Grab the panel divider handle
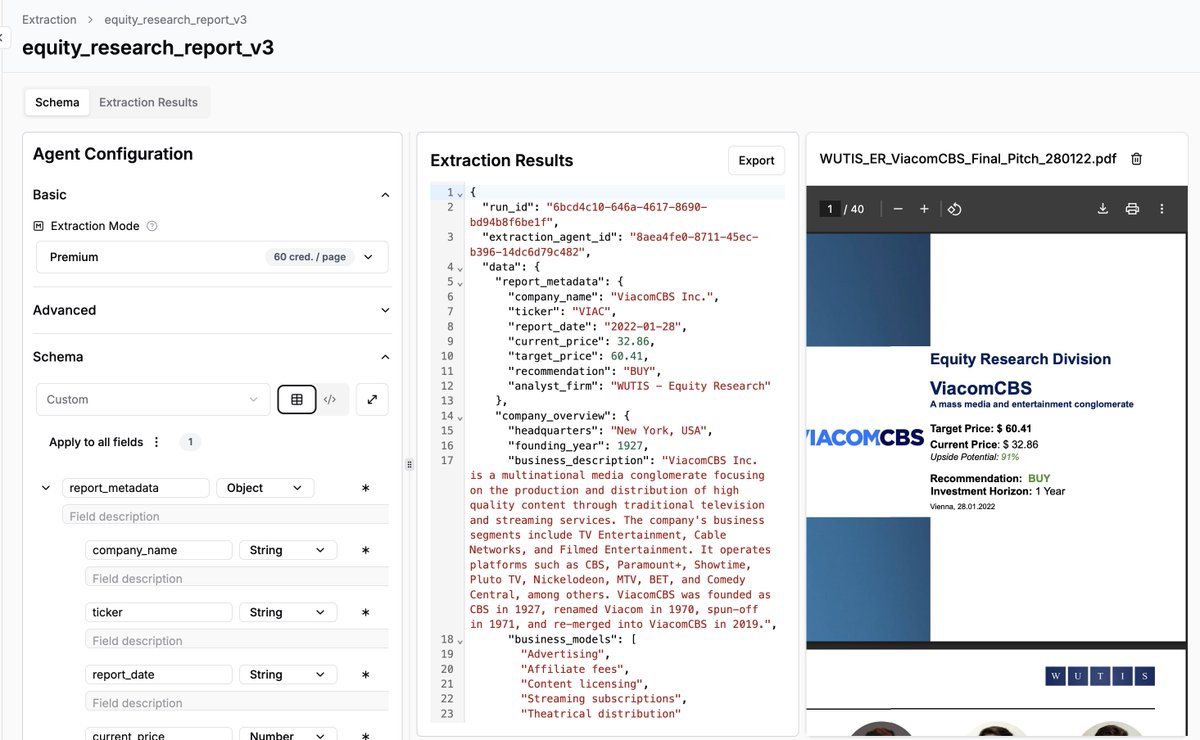This screenshot has height=740, width=1200. click(x=408, y=464)
